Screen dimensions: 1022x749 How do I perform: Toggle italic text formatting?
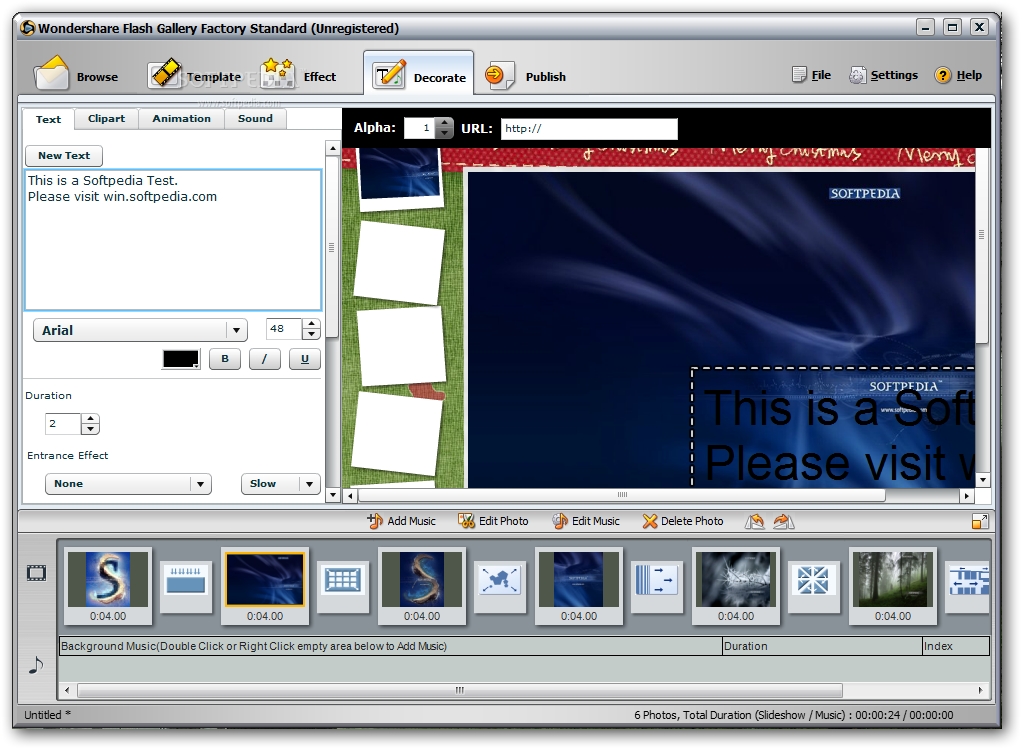(x=265, y=359)
